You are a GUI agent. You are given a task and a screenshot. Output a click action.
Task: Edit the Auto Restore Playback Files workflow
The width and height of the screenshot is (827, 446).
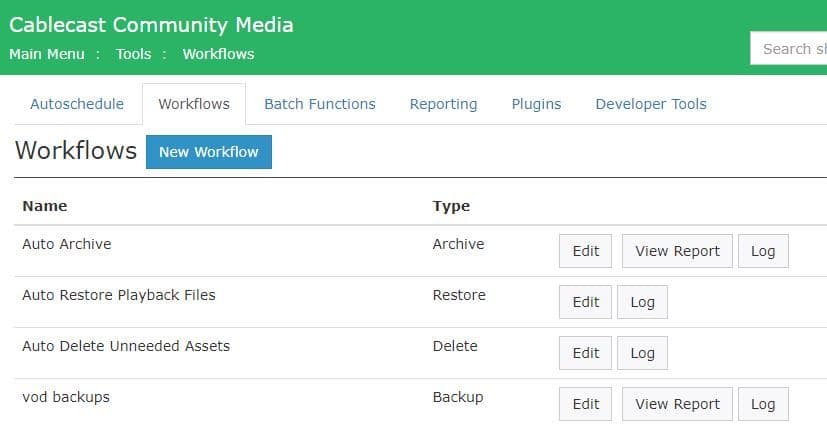click(585, 302)
